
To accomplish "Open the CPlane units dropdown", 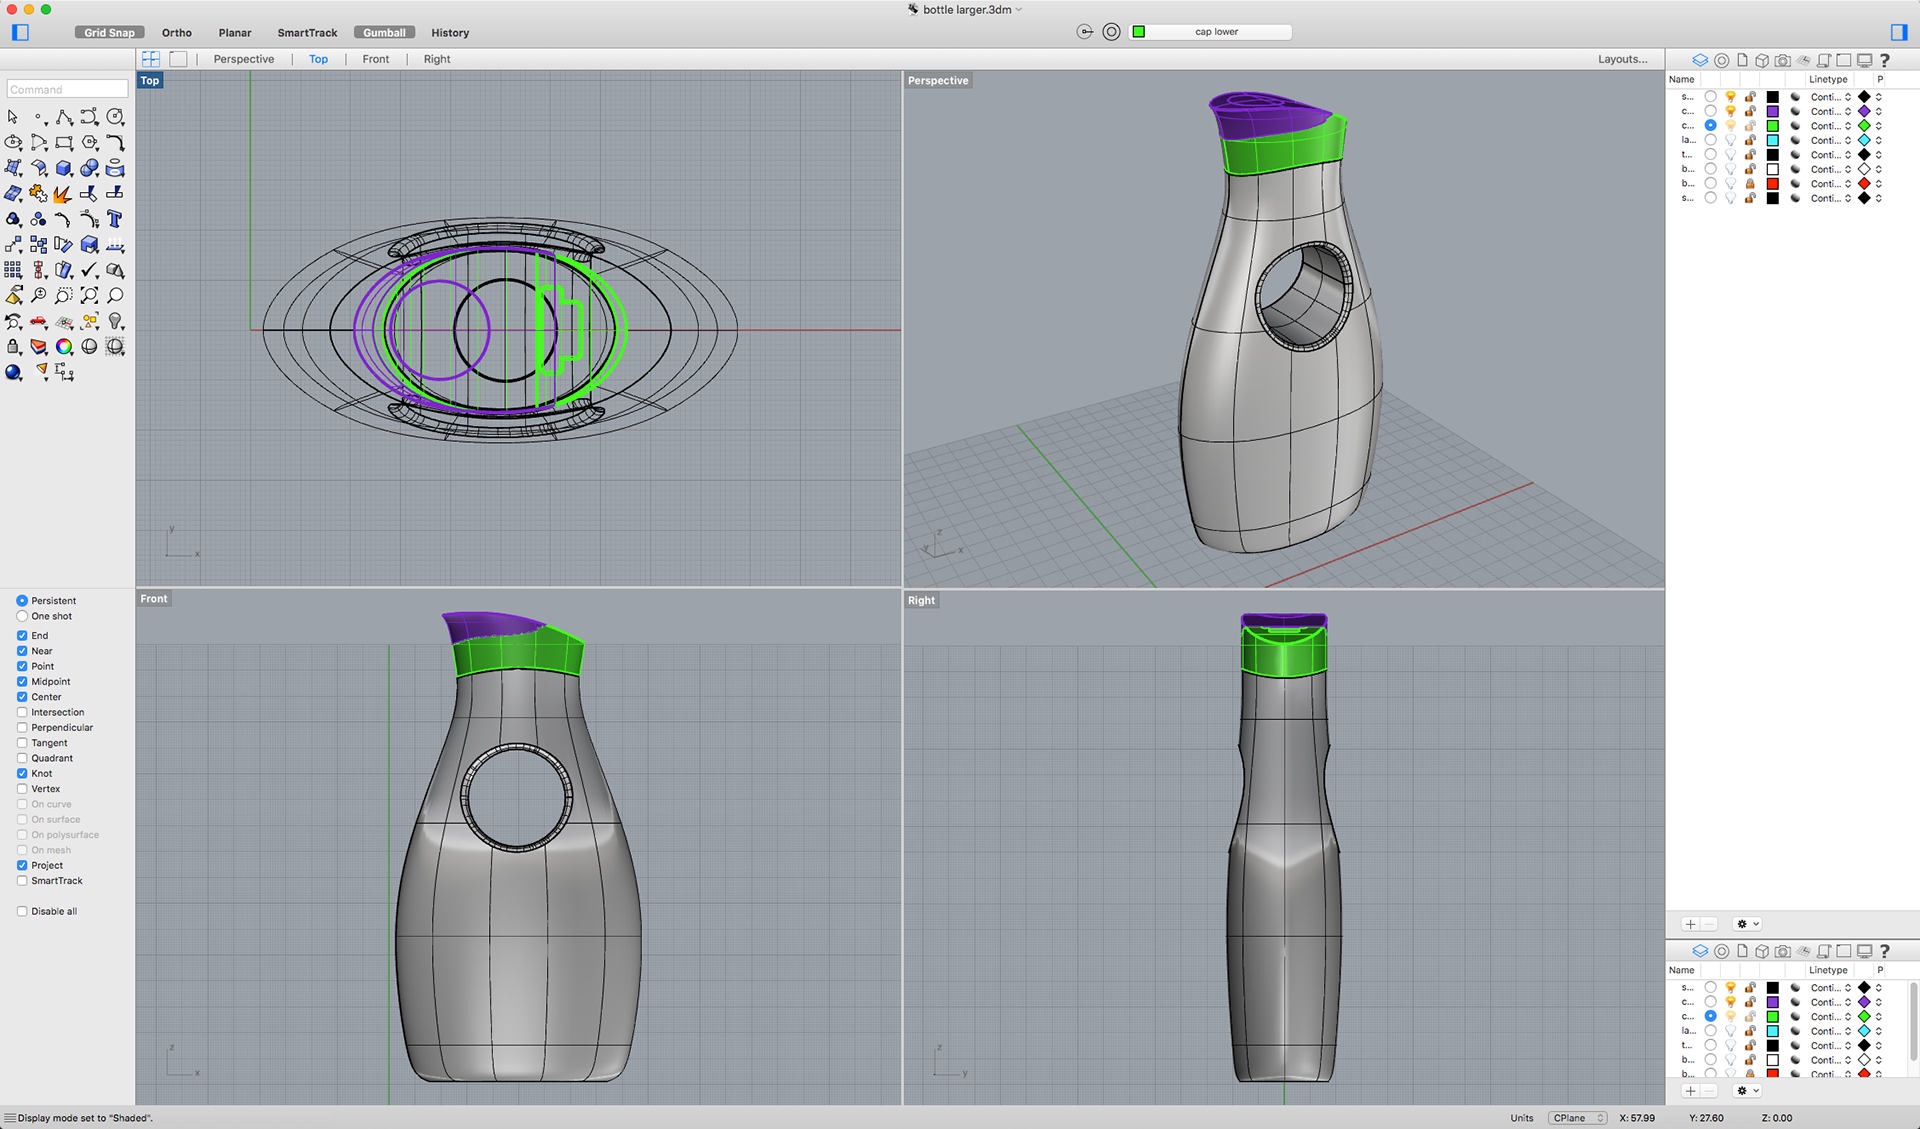I will [1577, 1118].
